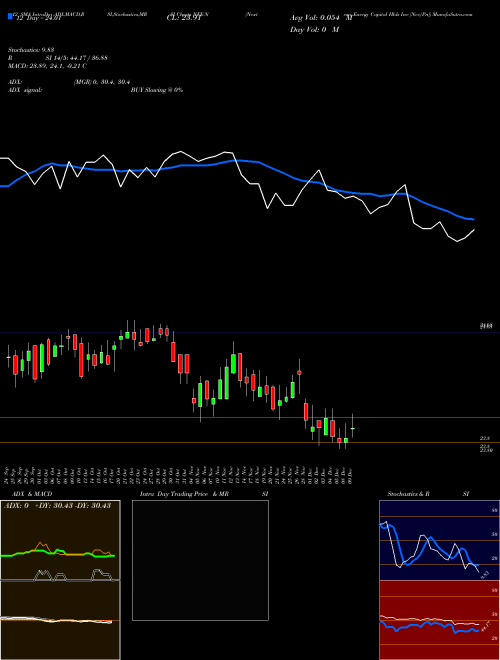Select the 'ADX: 0 +DY: 30.43 -DY: 30.43' header
The height and width of the screenshot is (660, 500).
58,505
